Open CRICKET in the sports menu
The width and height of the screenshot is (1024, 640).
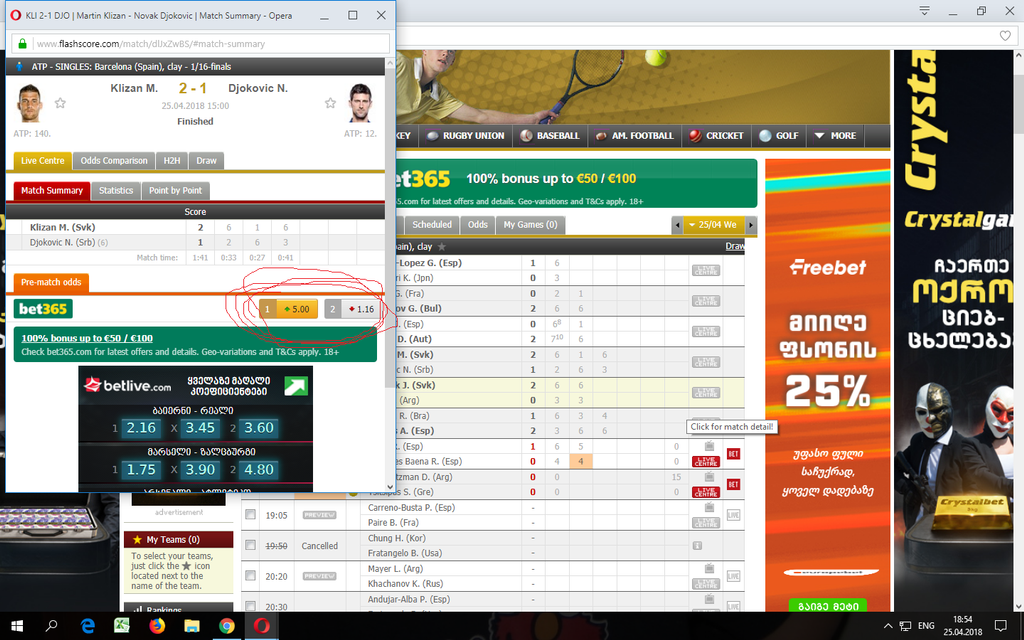(716, 136)
